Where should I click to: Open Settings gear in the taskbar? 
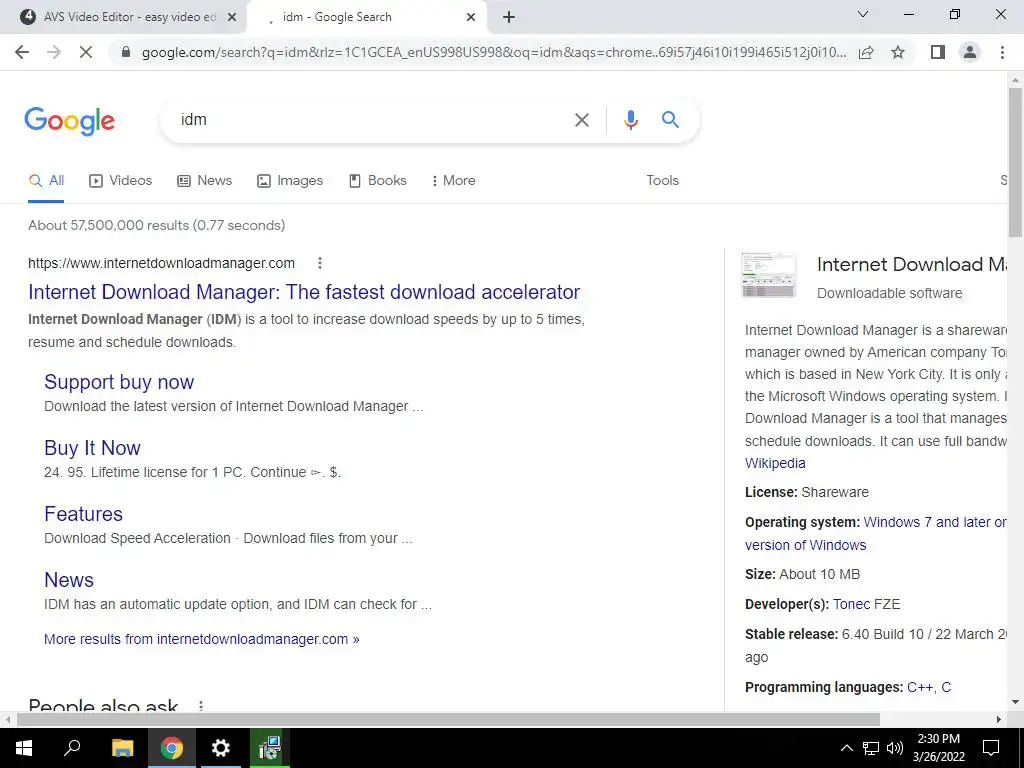pyautogui.click(x=221, y=748)
